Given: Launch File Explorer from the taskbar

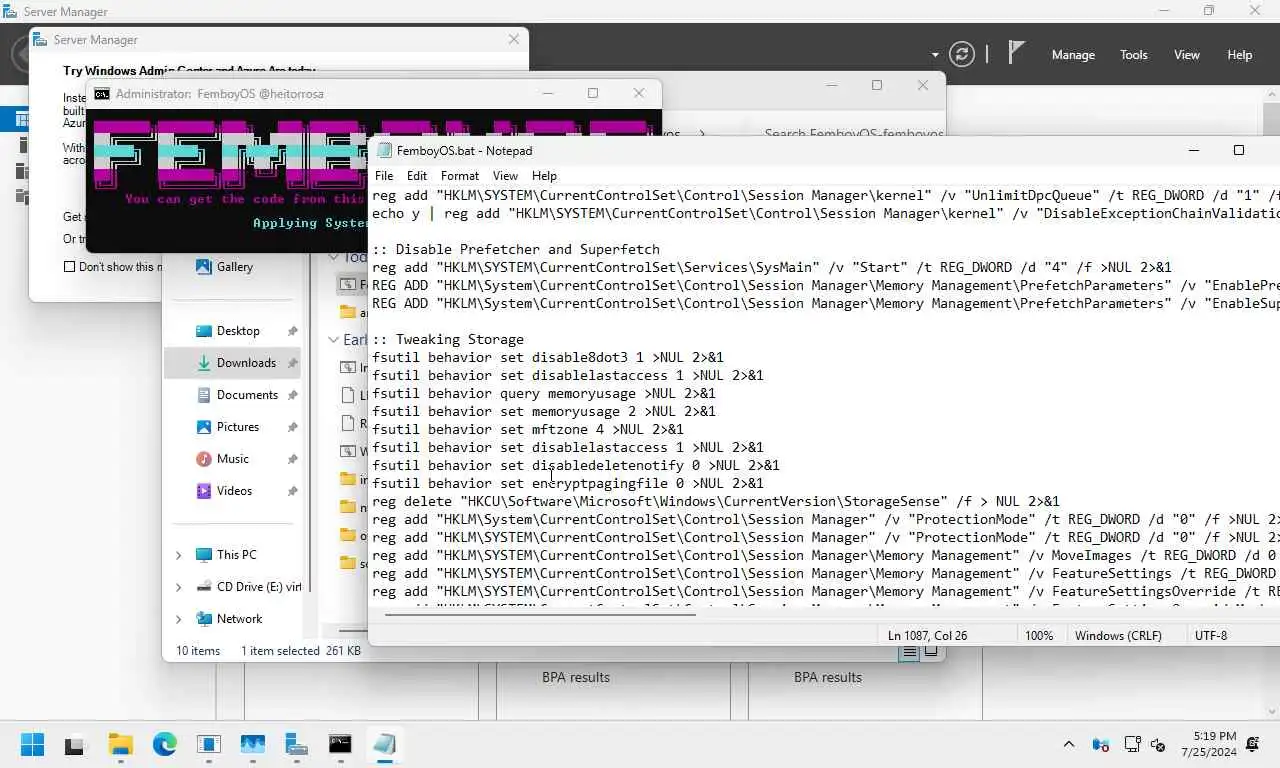Looking at the screenshot, I should 120,745.
